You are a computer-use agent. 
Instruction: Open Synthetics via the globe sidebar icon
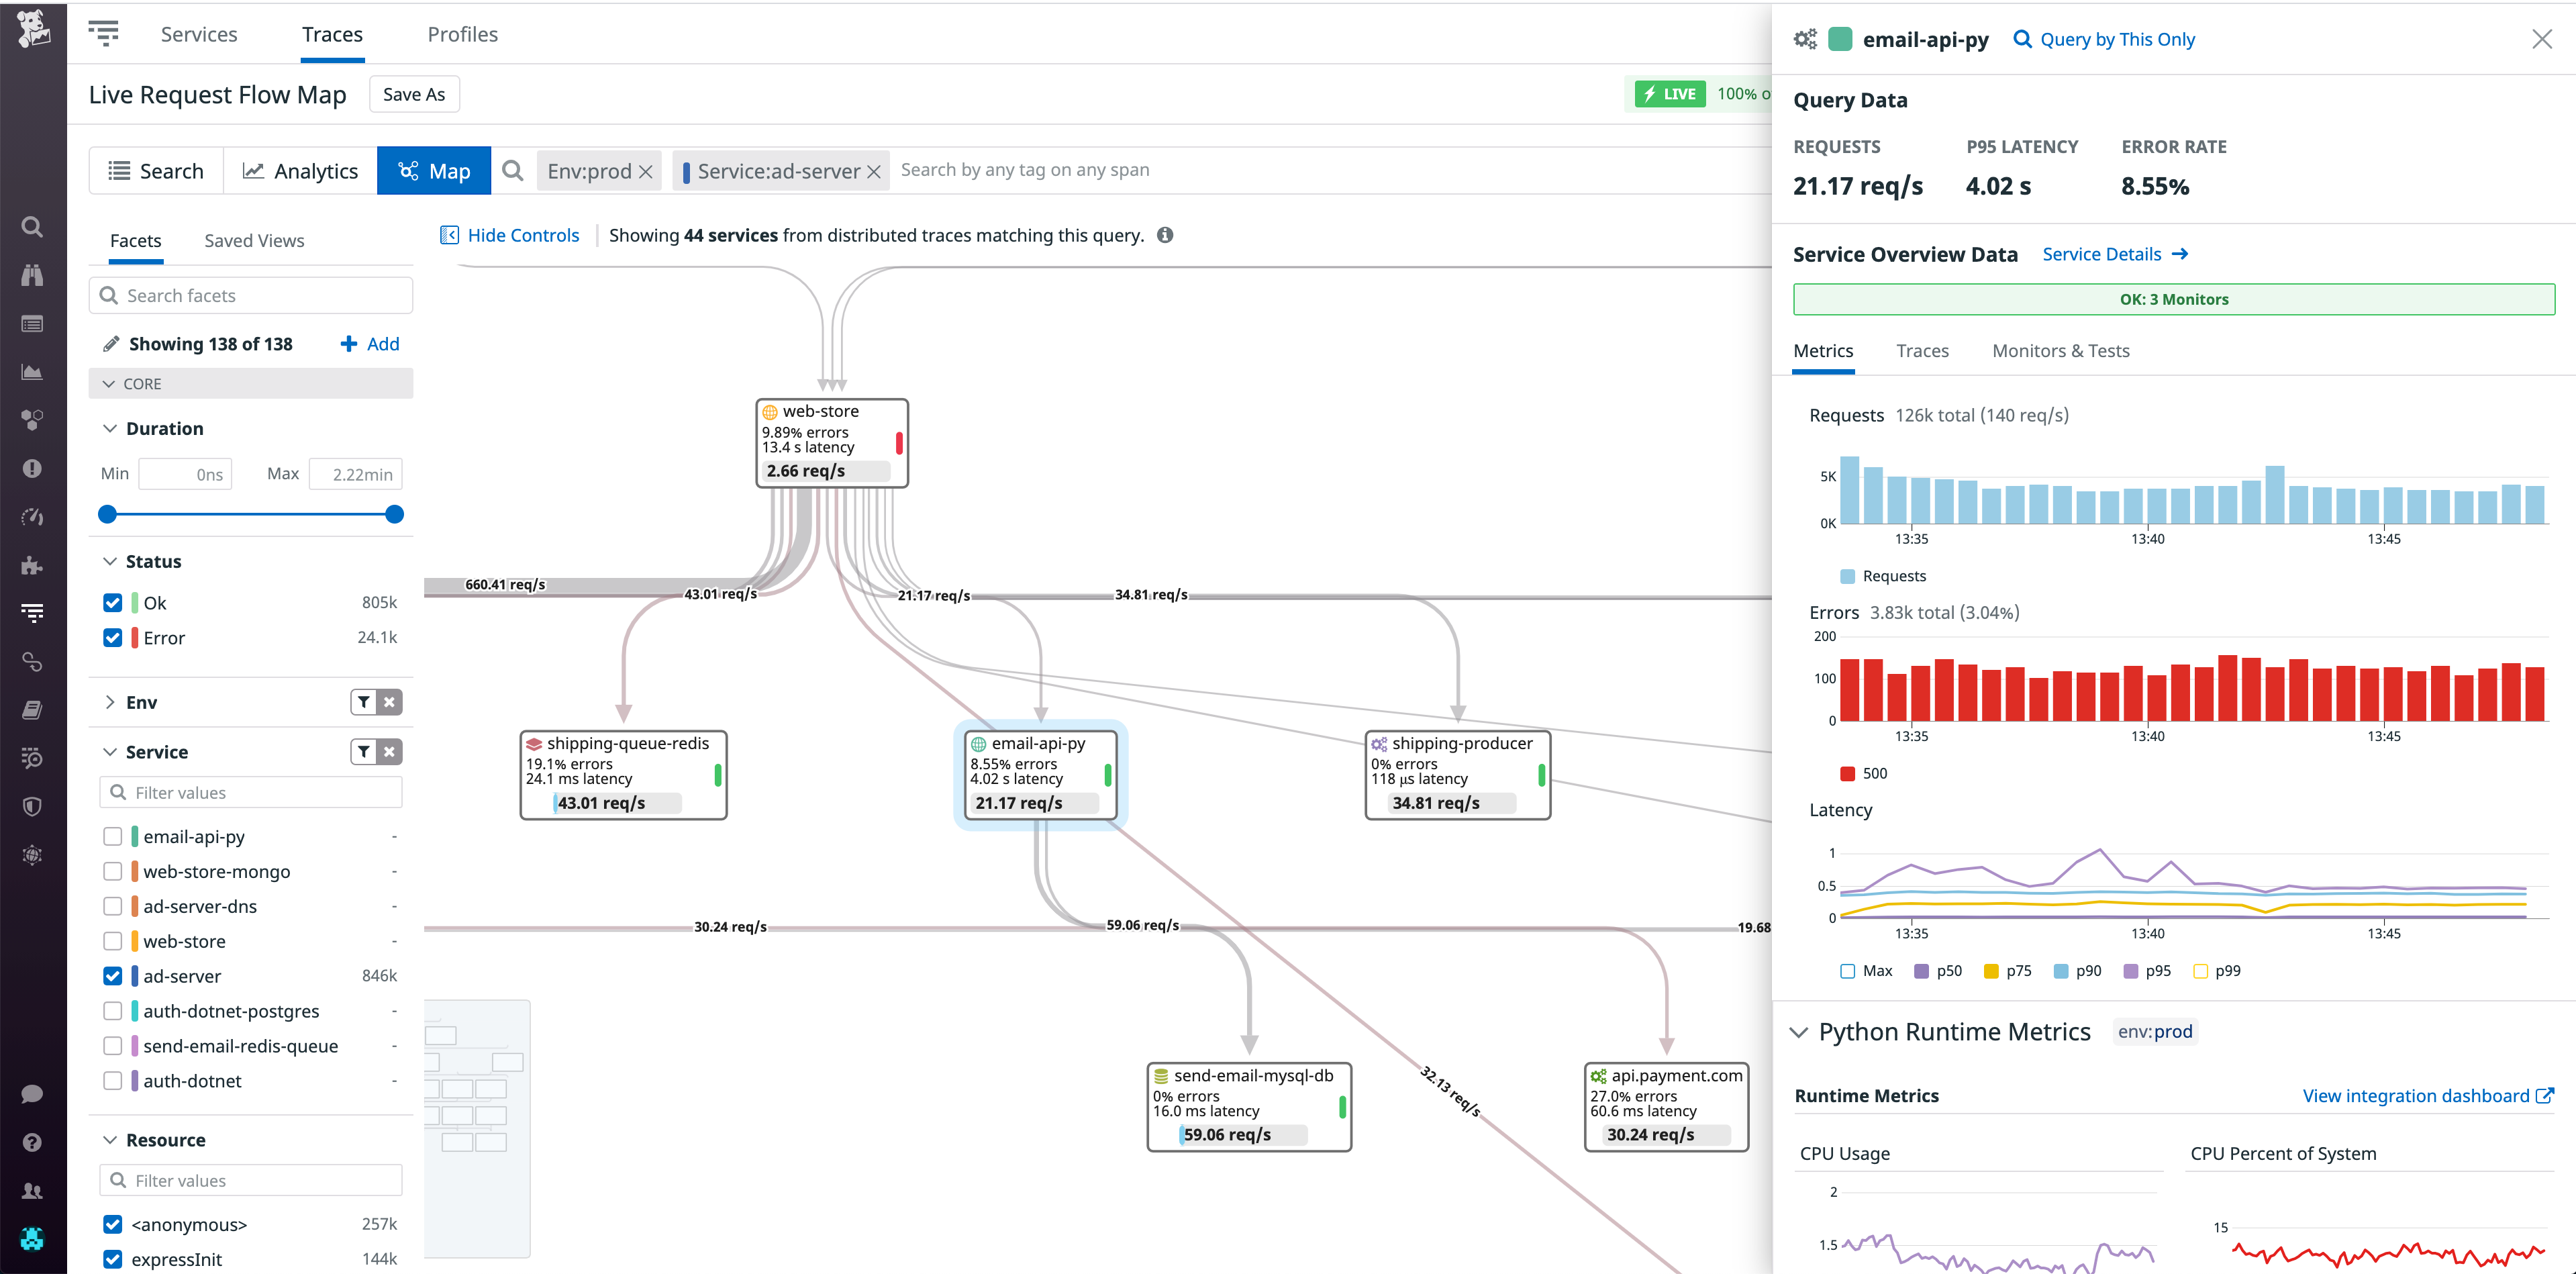click(32, 855)
